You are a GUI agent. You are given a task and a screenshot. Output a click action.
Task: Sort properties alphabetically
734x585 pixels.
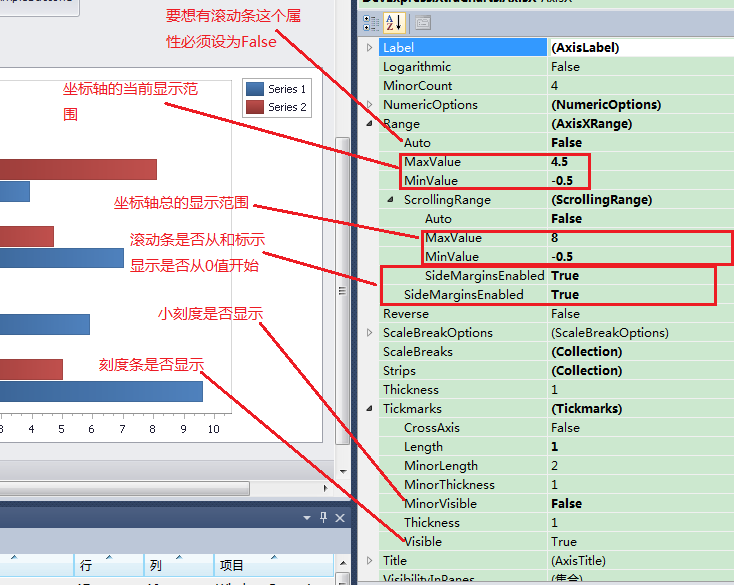394,23
